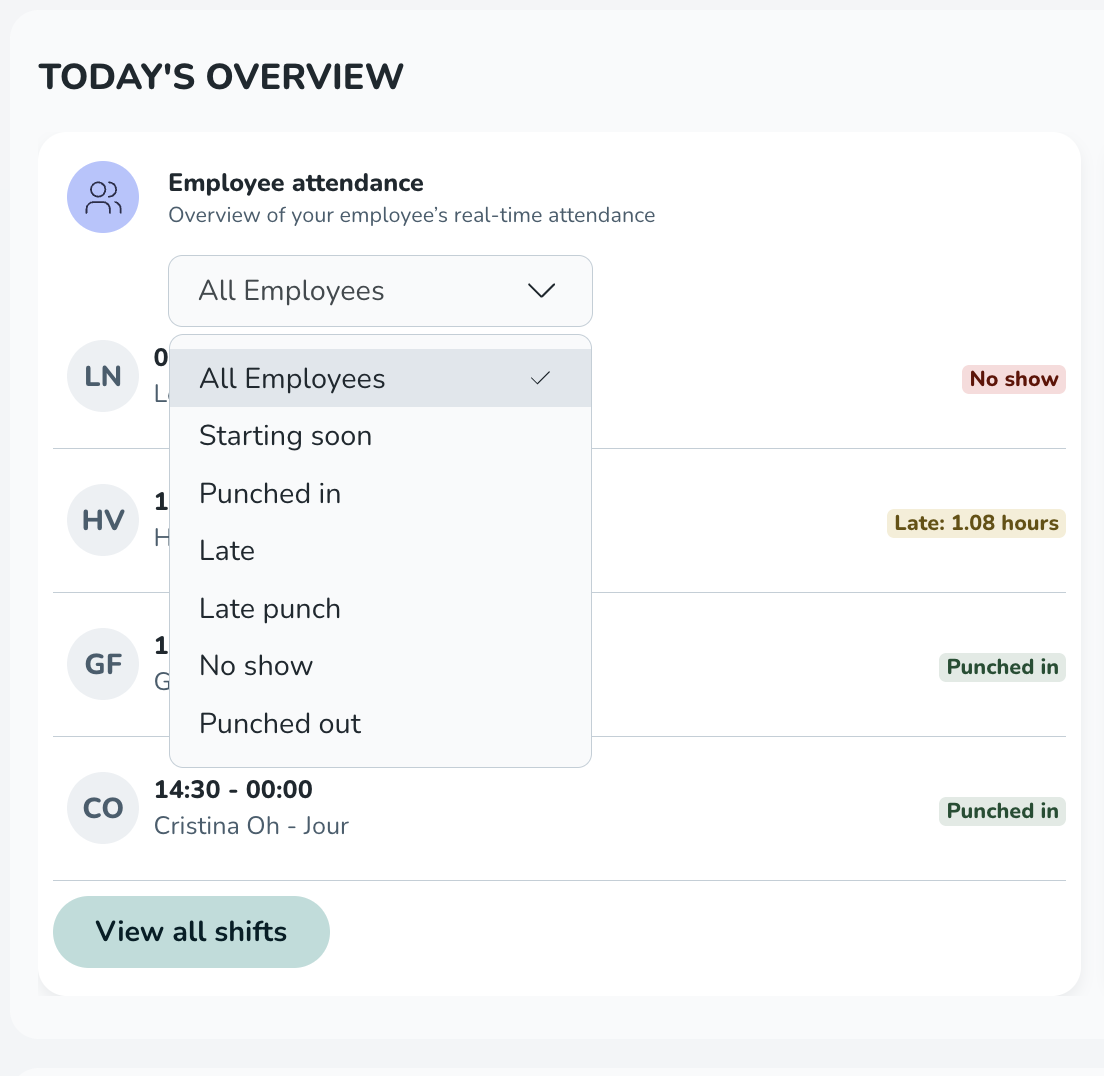Select the Late filter option
The width and height of the screenshot is (1104, 1076).
coord(227,551)
